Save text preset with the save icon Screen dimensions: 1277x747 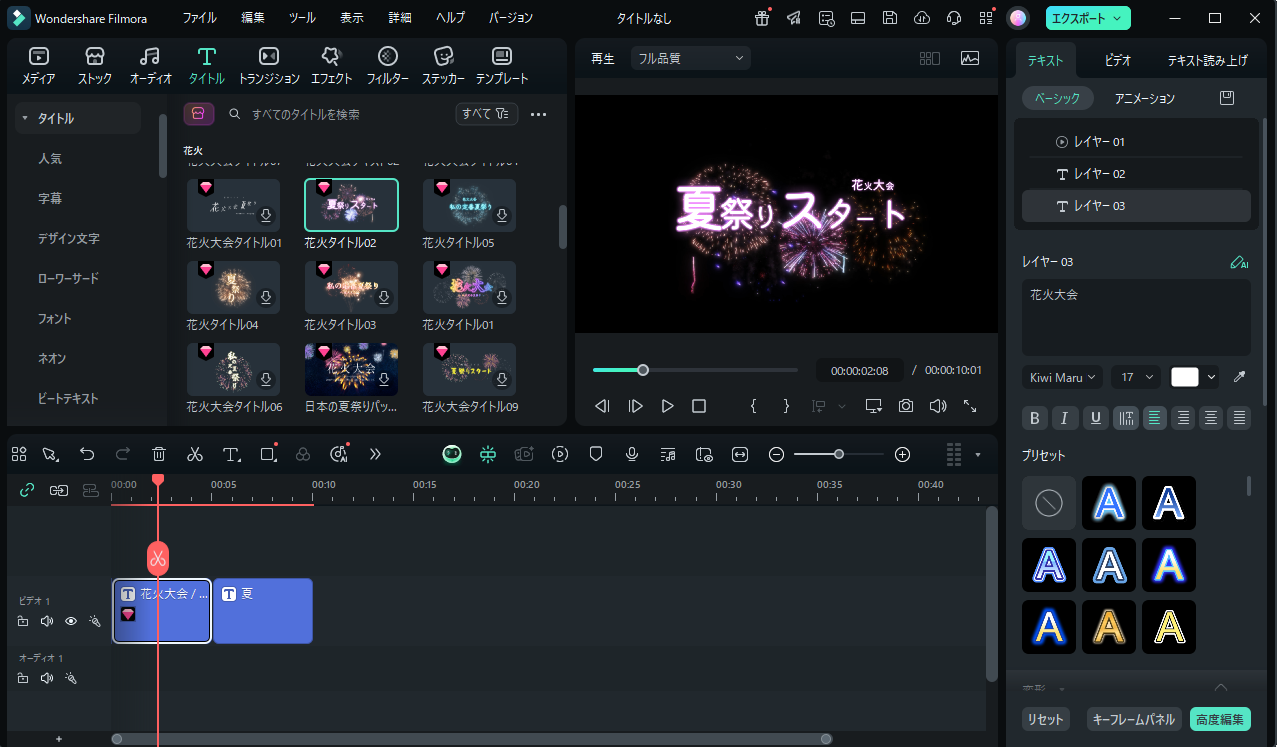tap(1227, 98)
